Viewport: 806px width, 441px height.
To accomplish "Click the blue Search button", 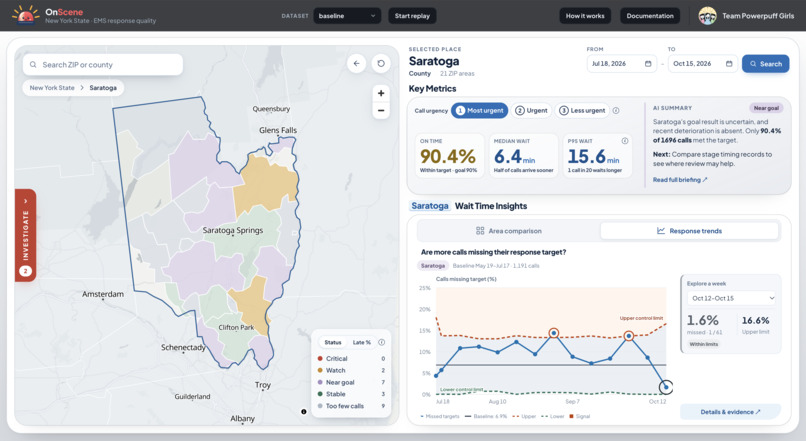I will point(765,64).
